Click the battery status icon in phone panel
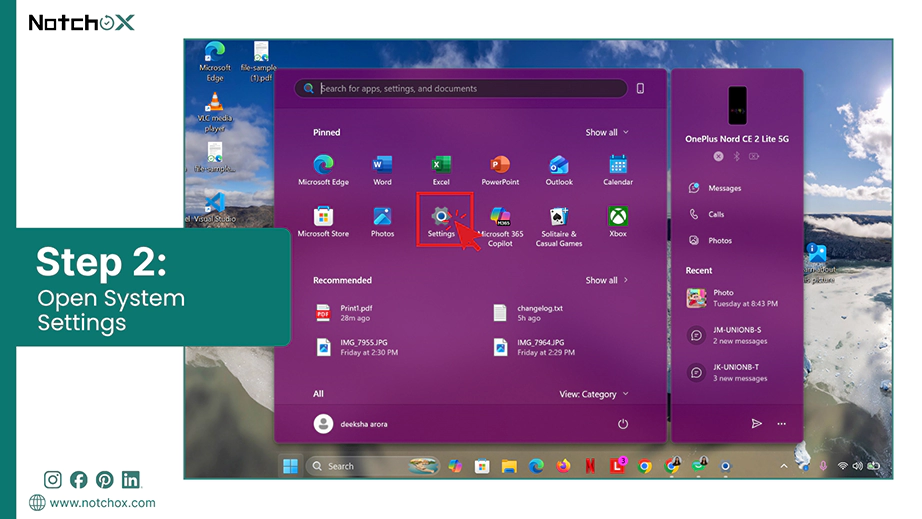922x519 pixels. tap(754, 156)
